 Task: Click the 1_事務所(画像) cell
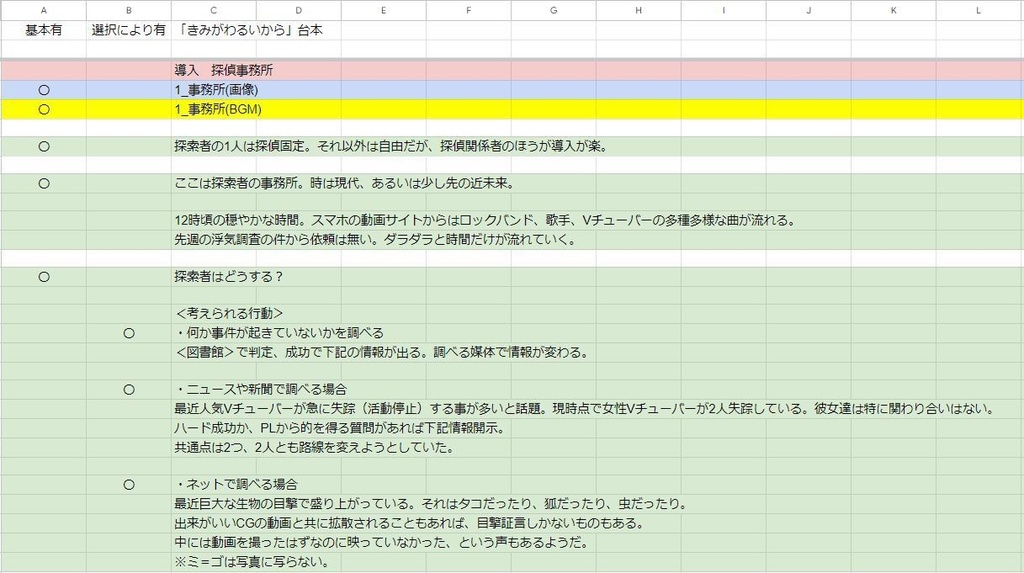(216, 90)
